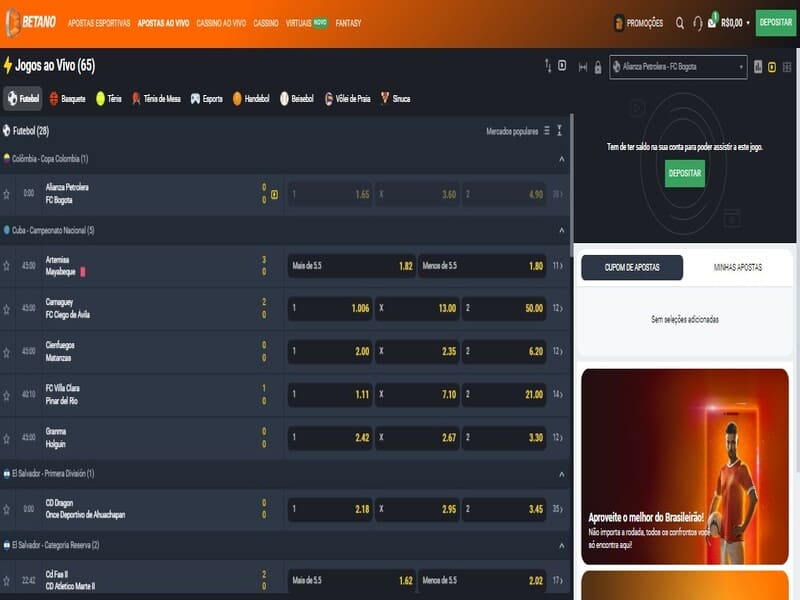Select the Beisebol sport filter
The image size is (800, 600).
point(296,98)
